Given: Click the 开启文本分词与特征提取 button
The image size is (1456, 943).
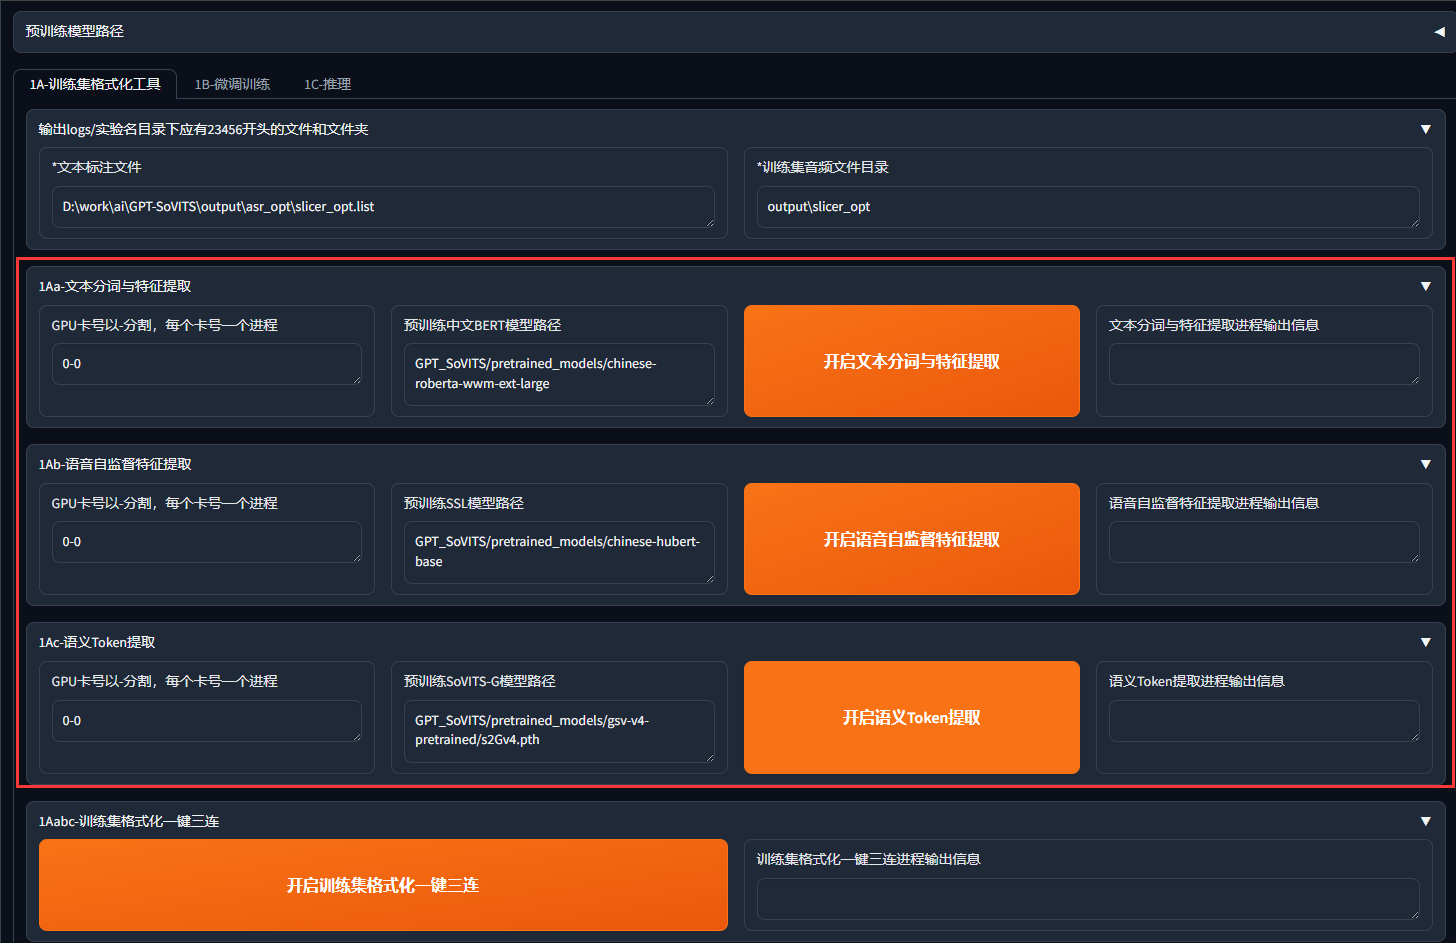Looking at the screenshot, I should point(911,361).
